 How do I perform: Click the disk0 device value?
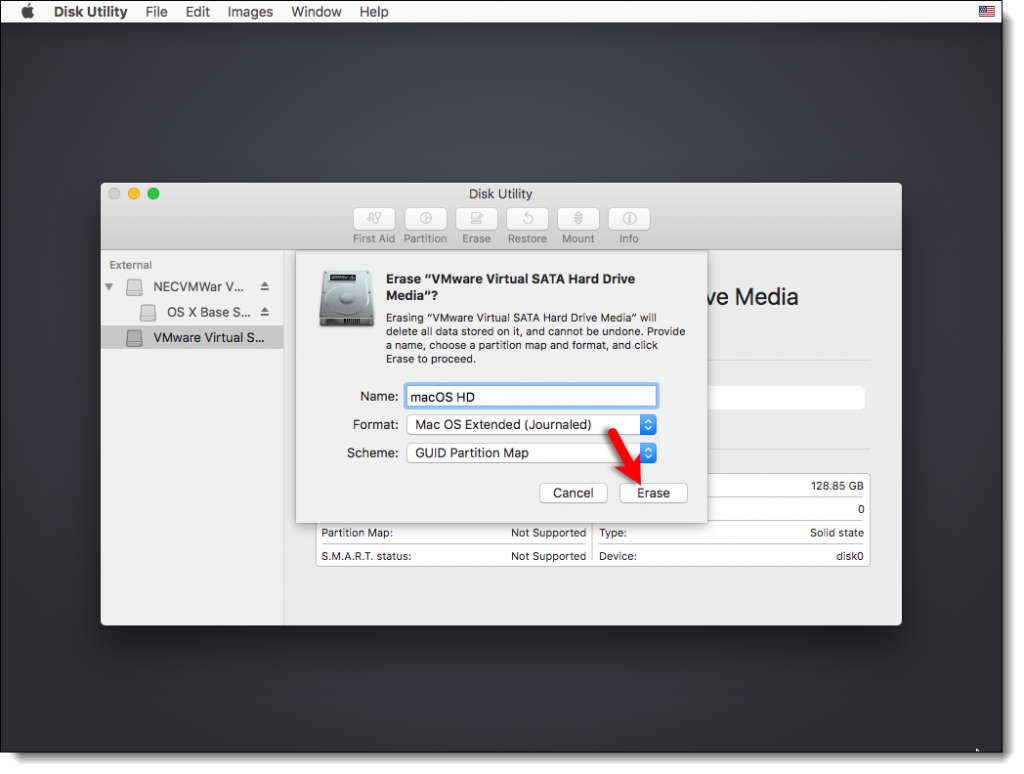pos(850,556)
